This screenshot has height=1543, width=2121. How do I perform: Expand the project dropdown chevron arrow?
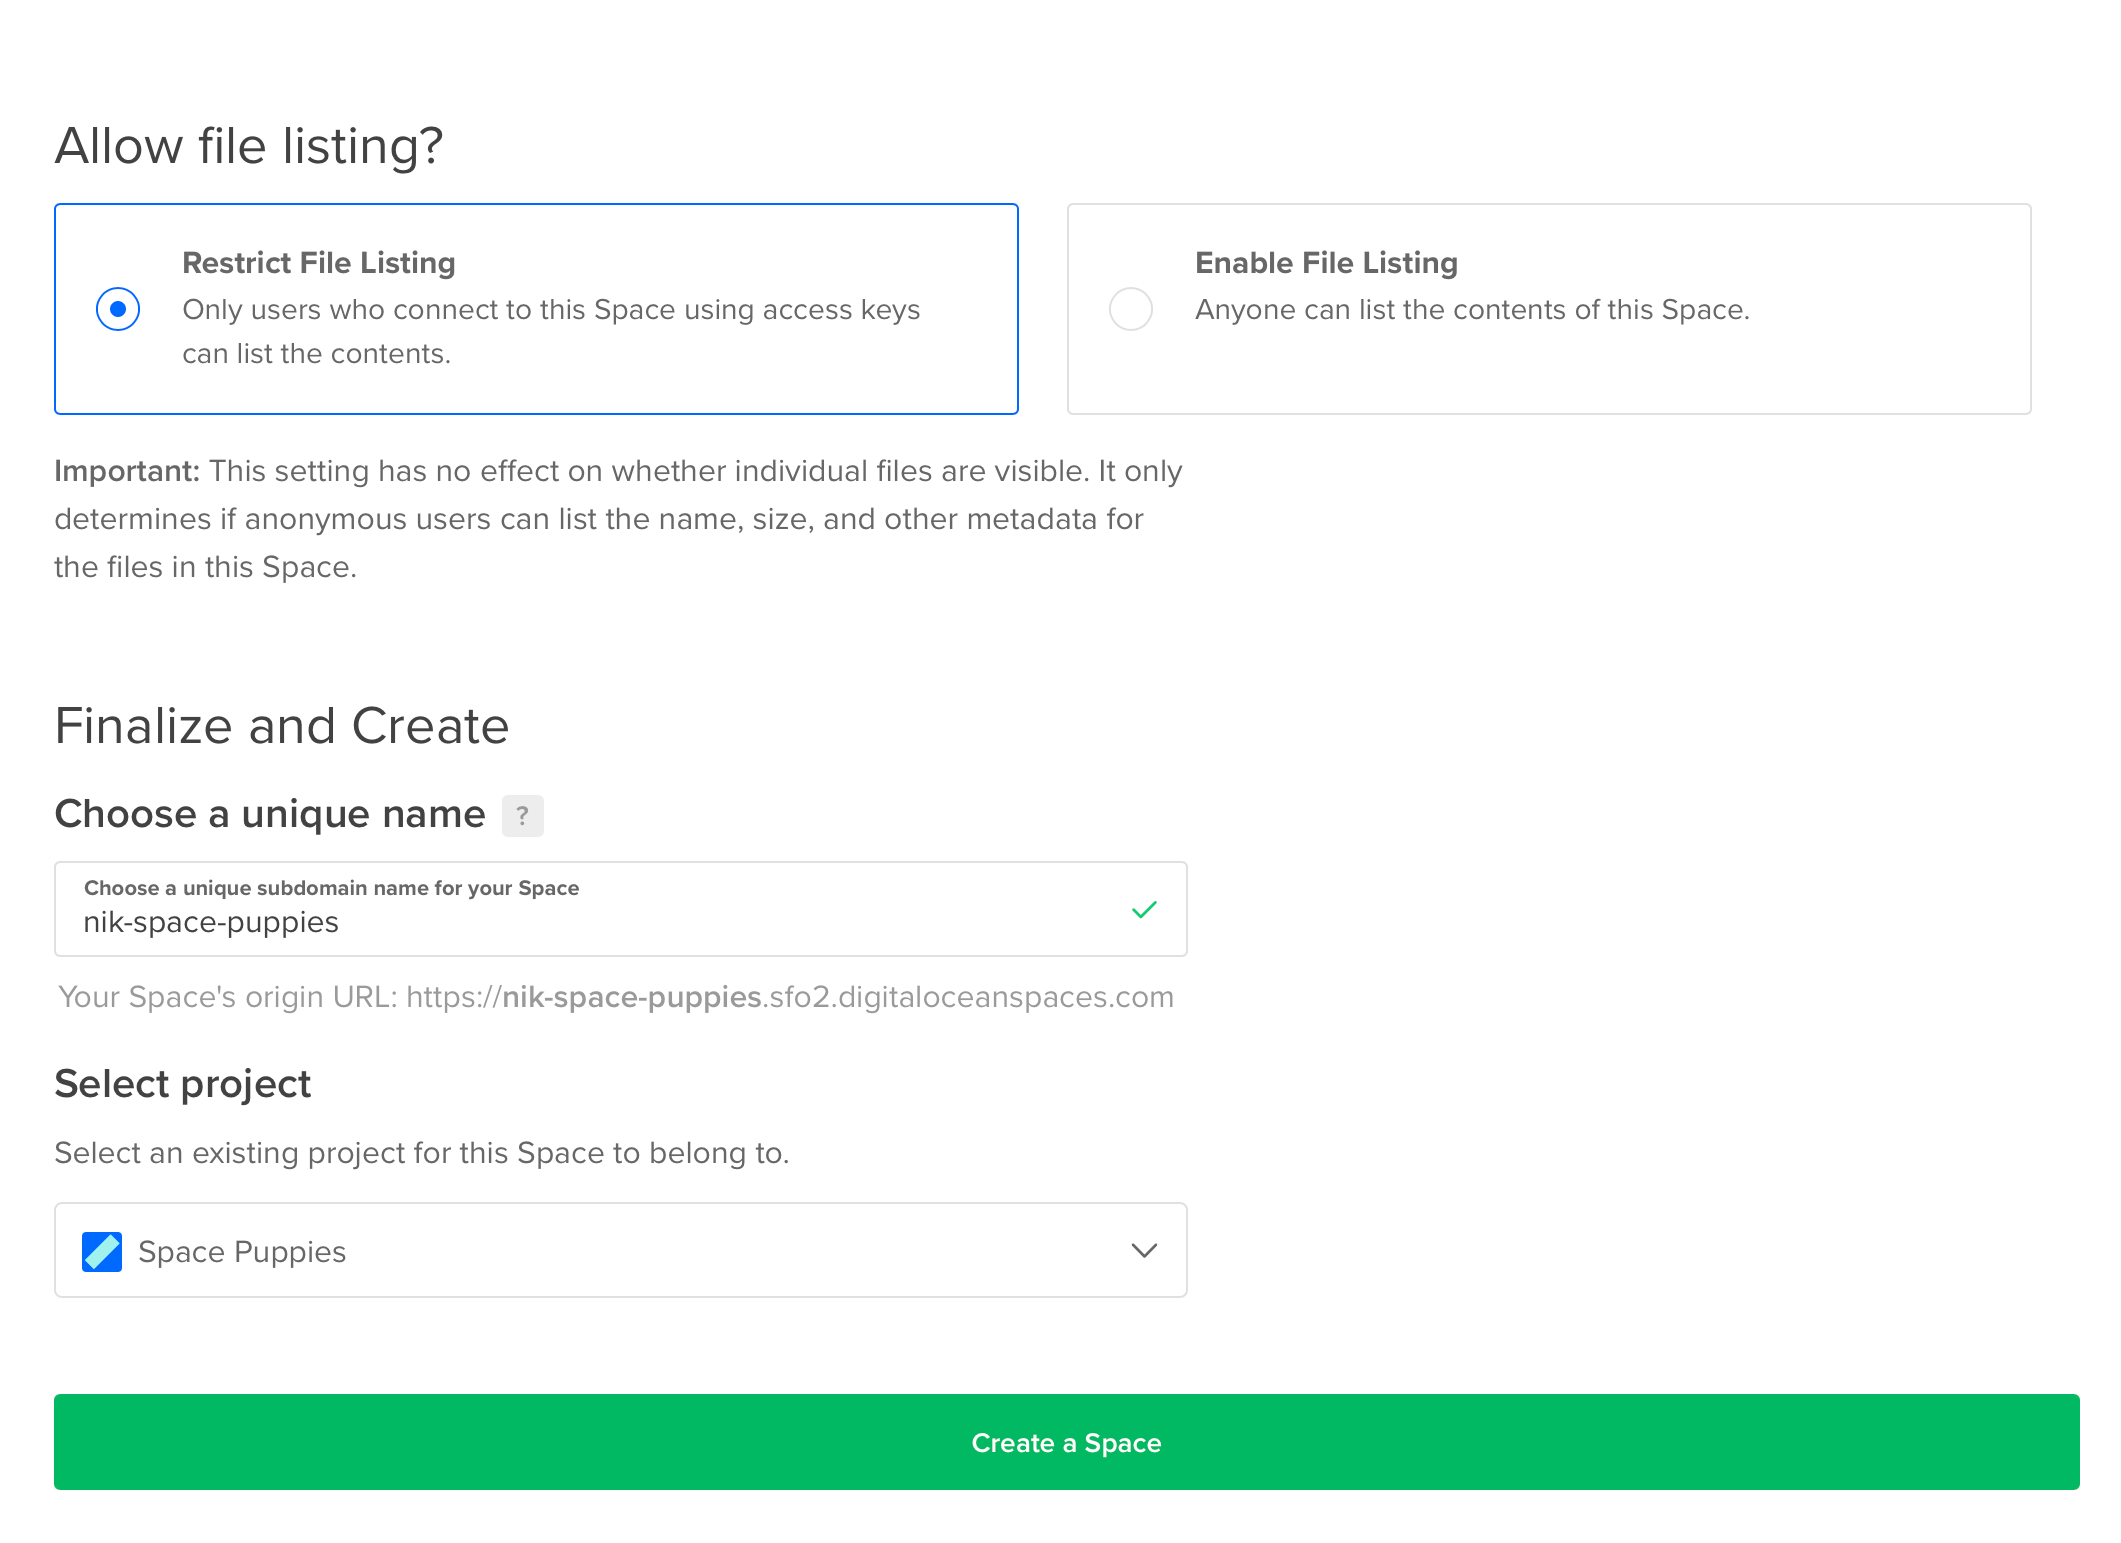pos(1144,1250)
